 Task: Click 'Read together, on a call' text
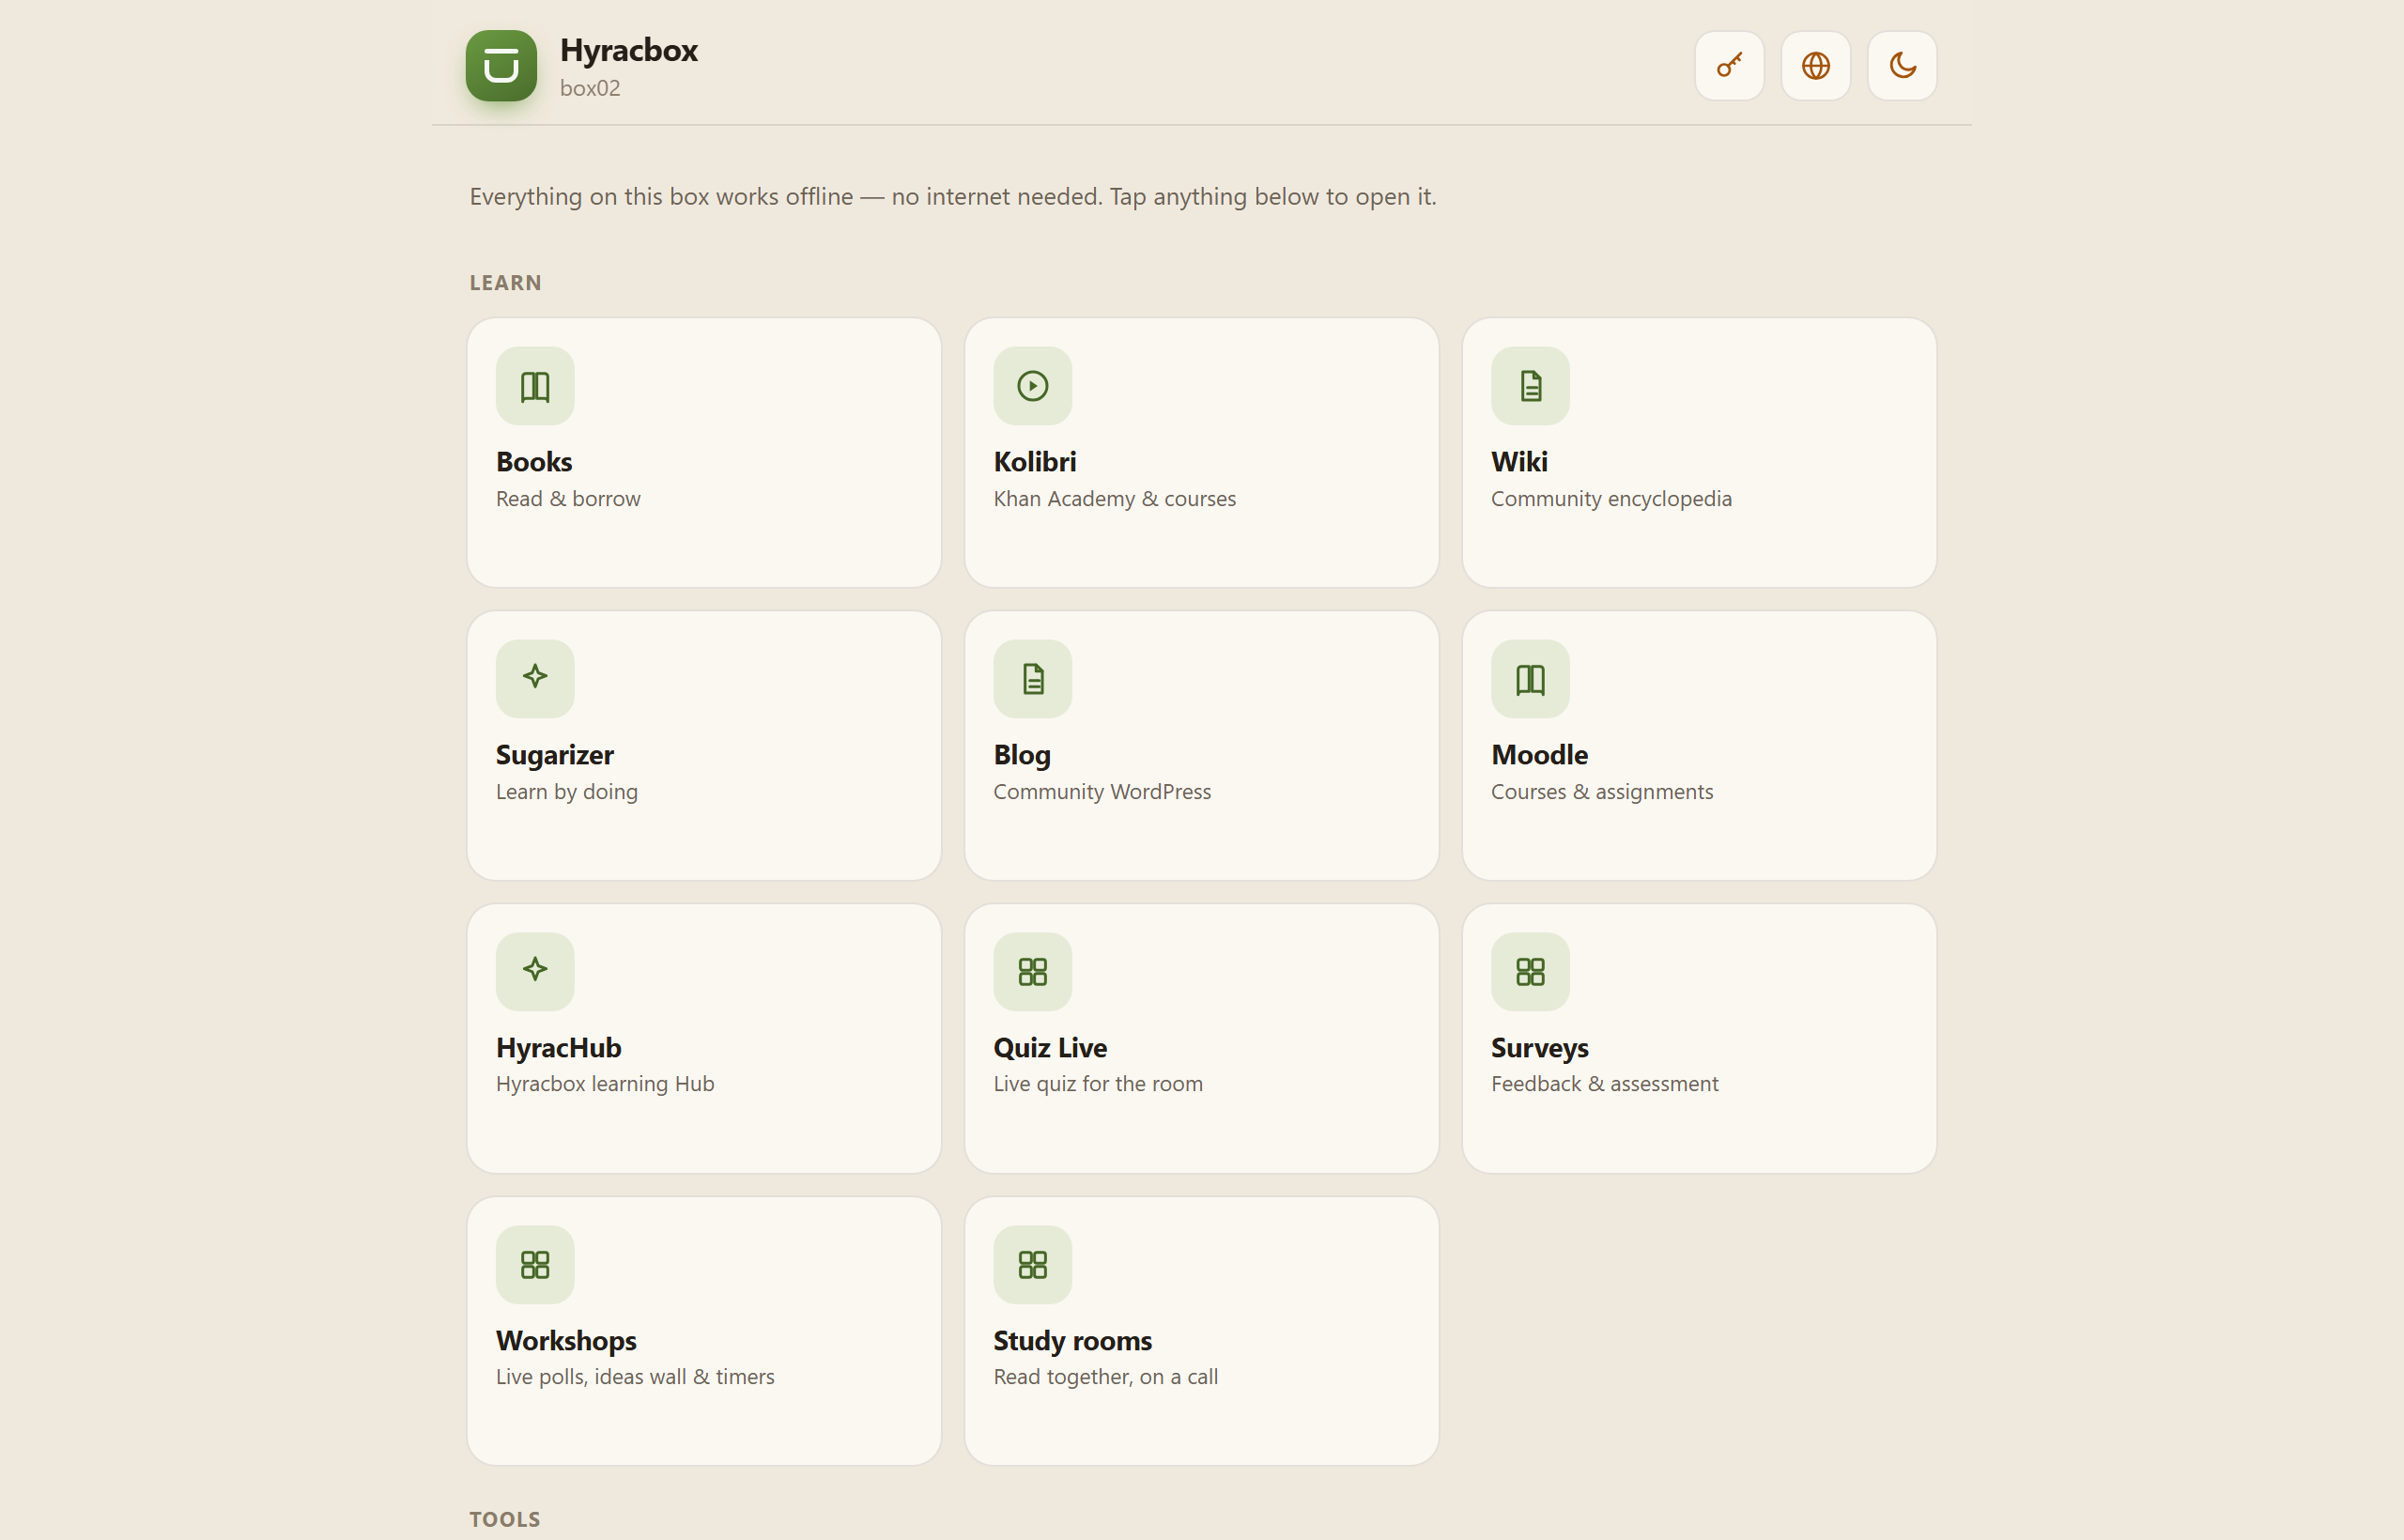coord(1106,1376)
